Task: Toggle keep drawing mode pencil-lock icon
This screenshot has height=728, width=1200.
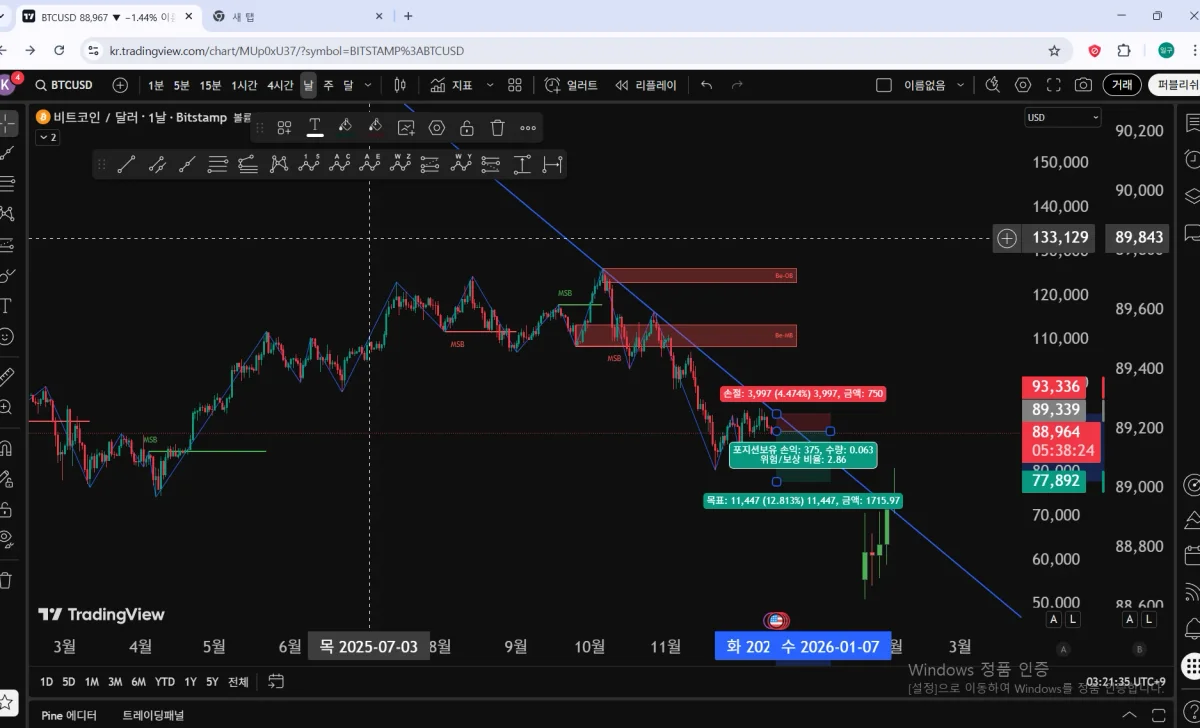Action: 7,478
